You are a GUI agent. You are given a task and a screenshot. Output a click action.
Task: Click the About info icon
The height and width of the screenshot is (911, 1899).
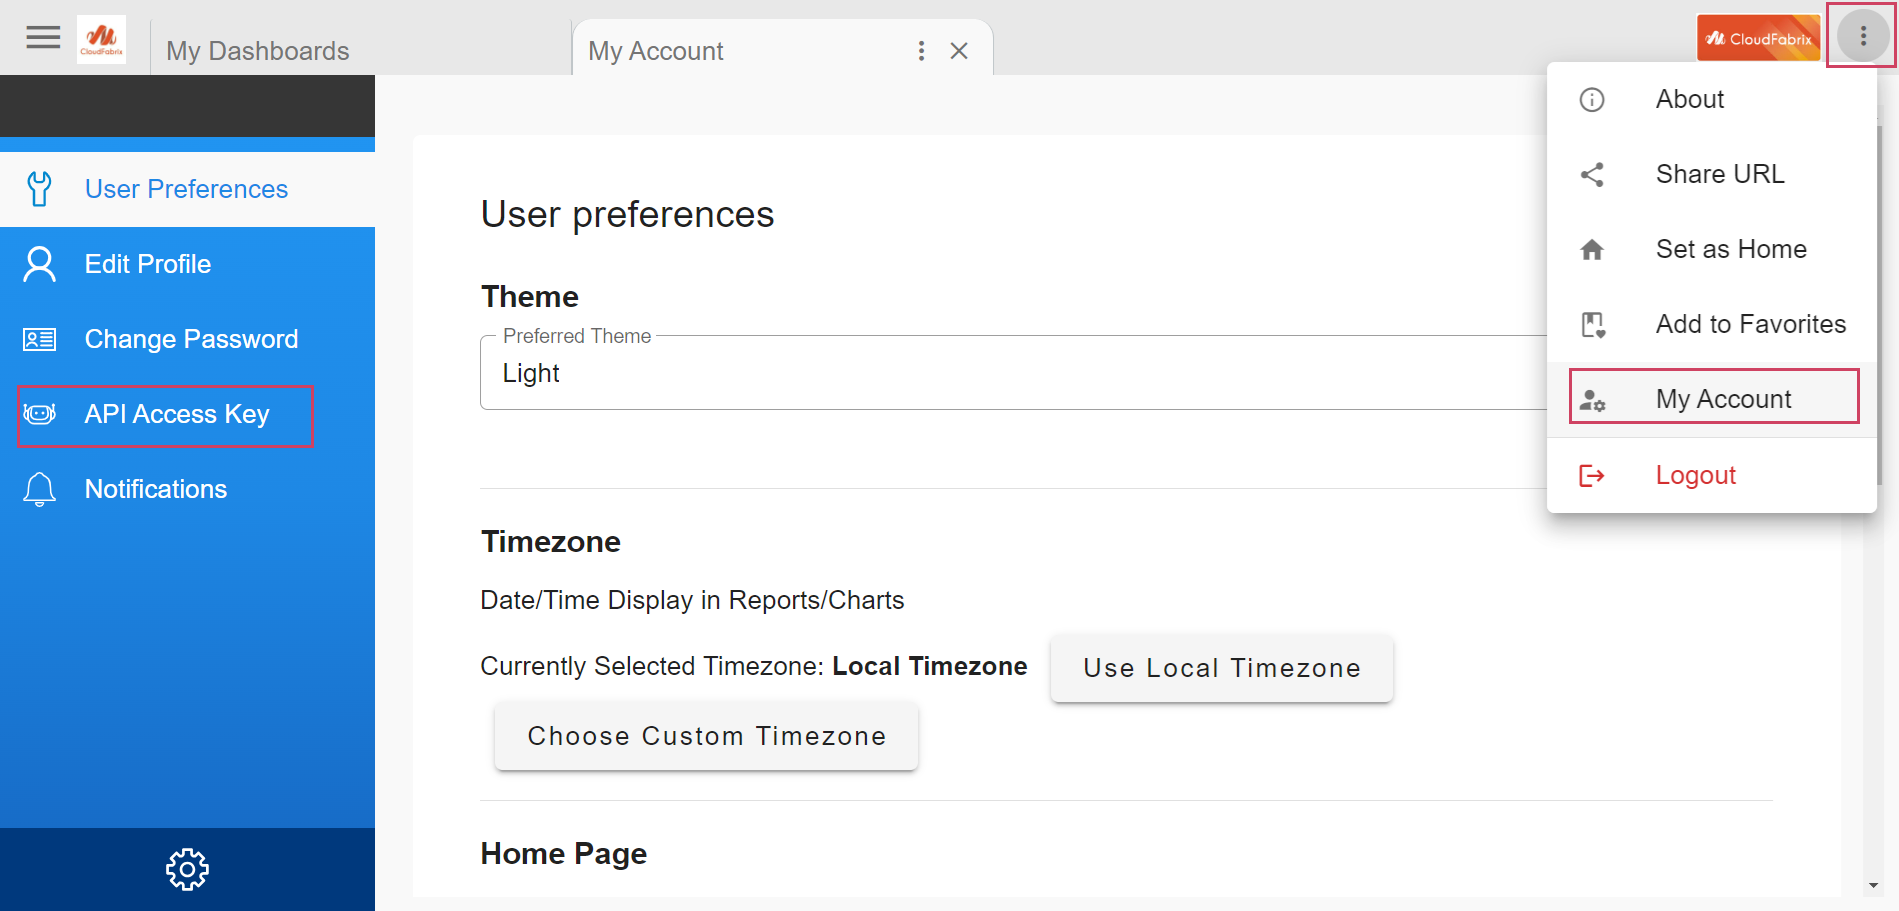(x=1592, y=99)
